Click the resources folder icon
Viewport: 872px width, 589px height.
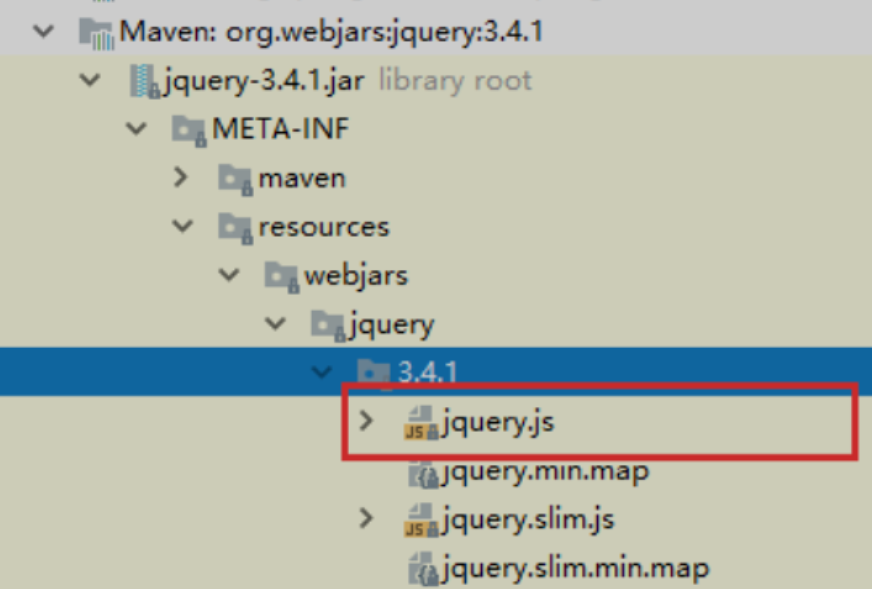(236, 228)
